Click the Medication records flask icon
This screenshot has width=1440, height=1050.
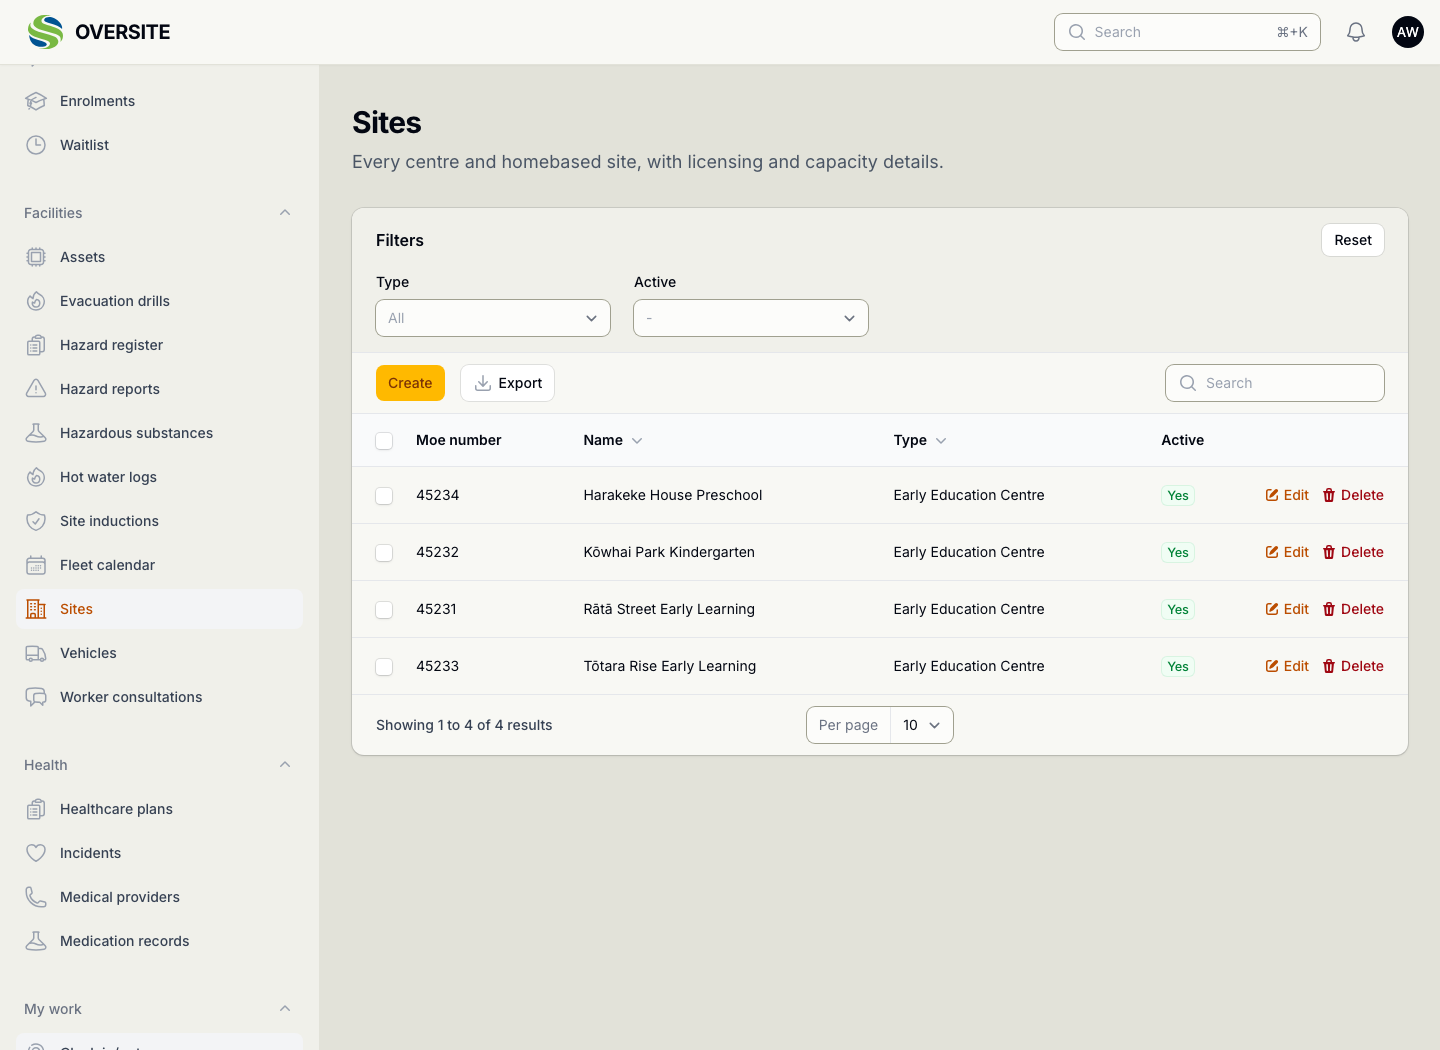(36, 941)
